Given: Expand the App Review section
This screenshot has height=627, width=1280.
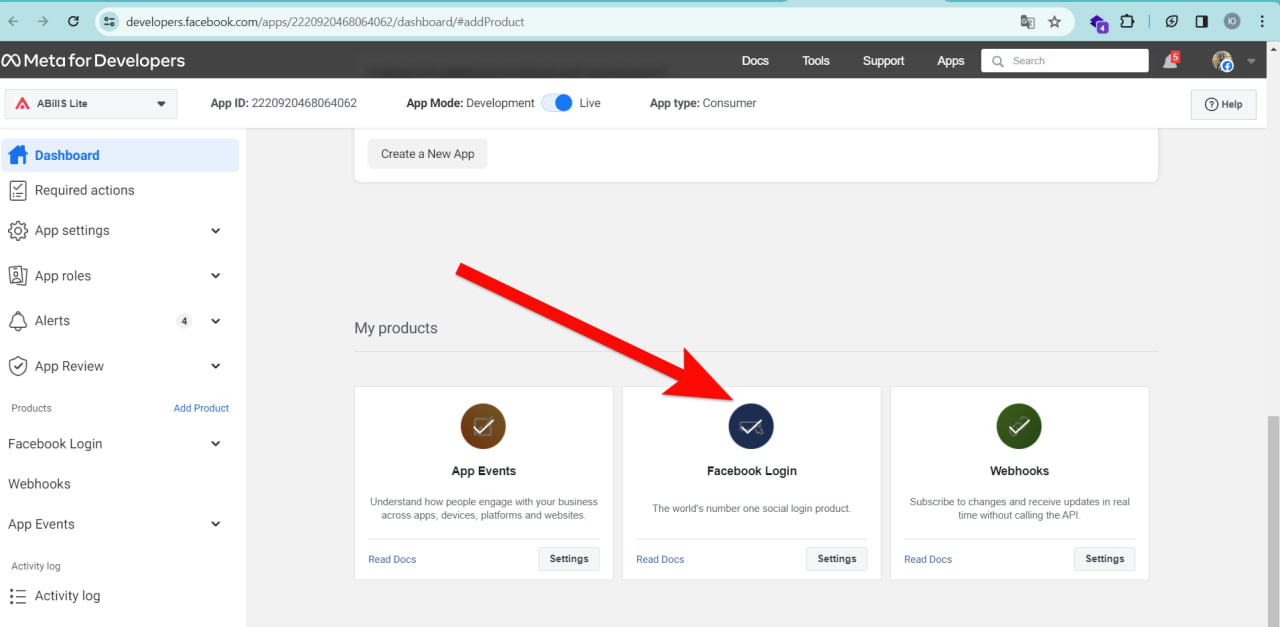Looking at the screenshot, I should pos(215,366).
